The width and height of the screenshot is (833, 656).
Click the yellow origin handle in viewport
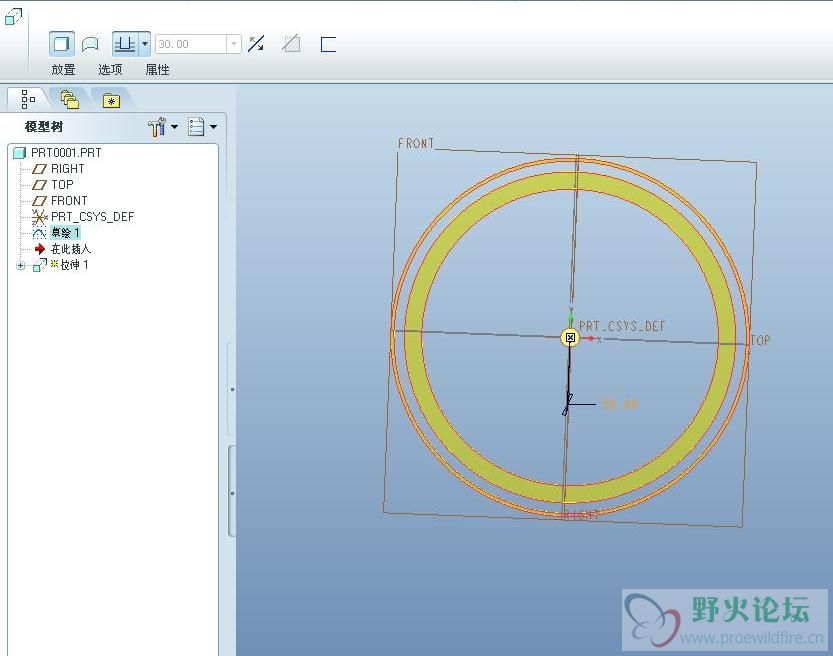coord(570,337)
